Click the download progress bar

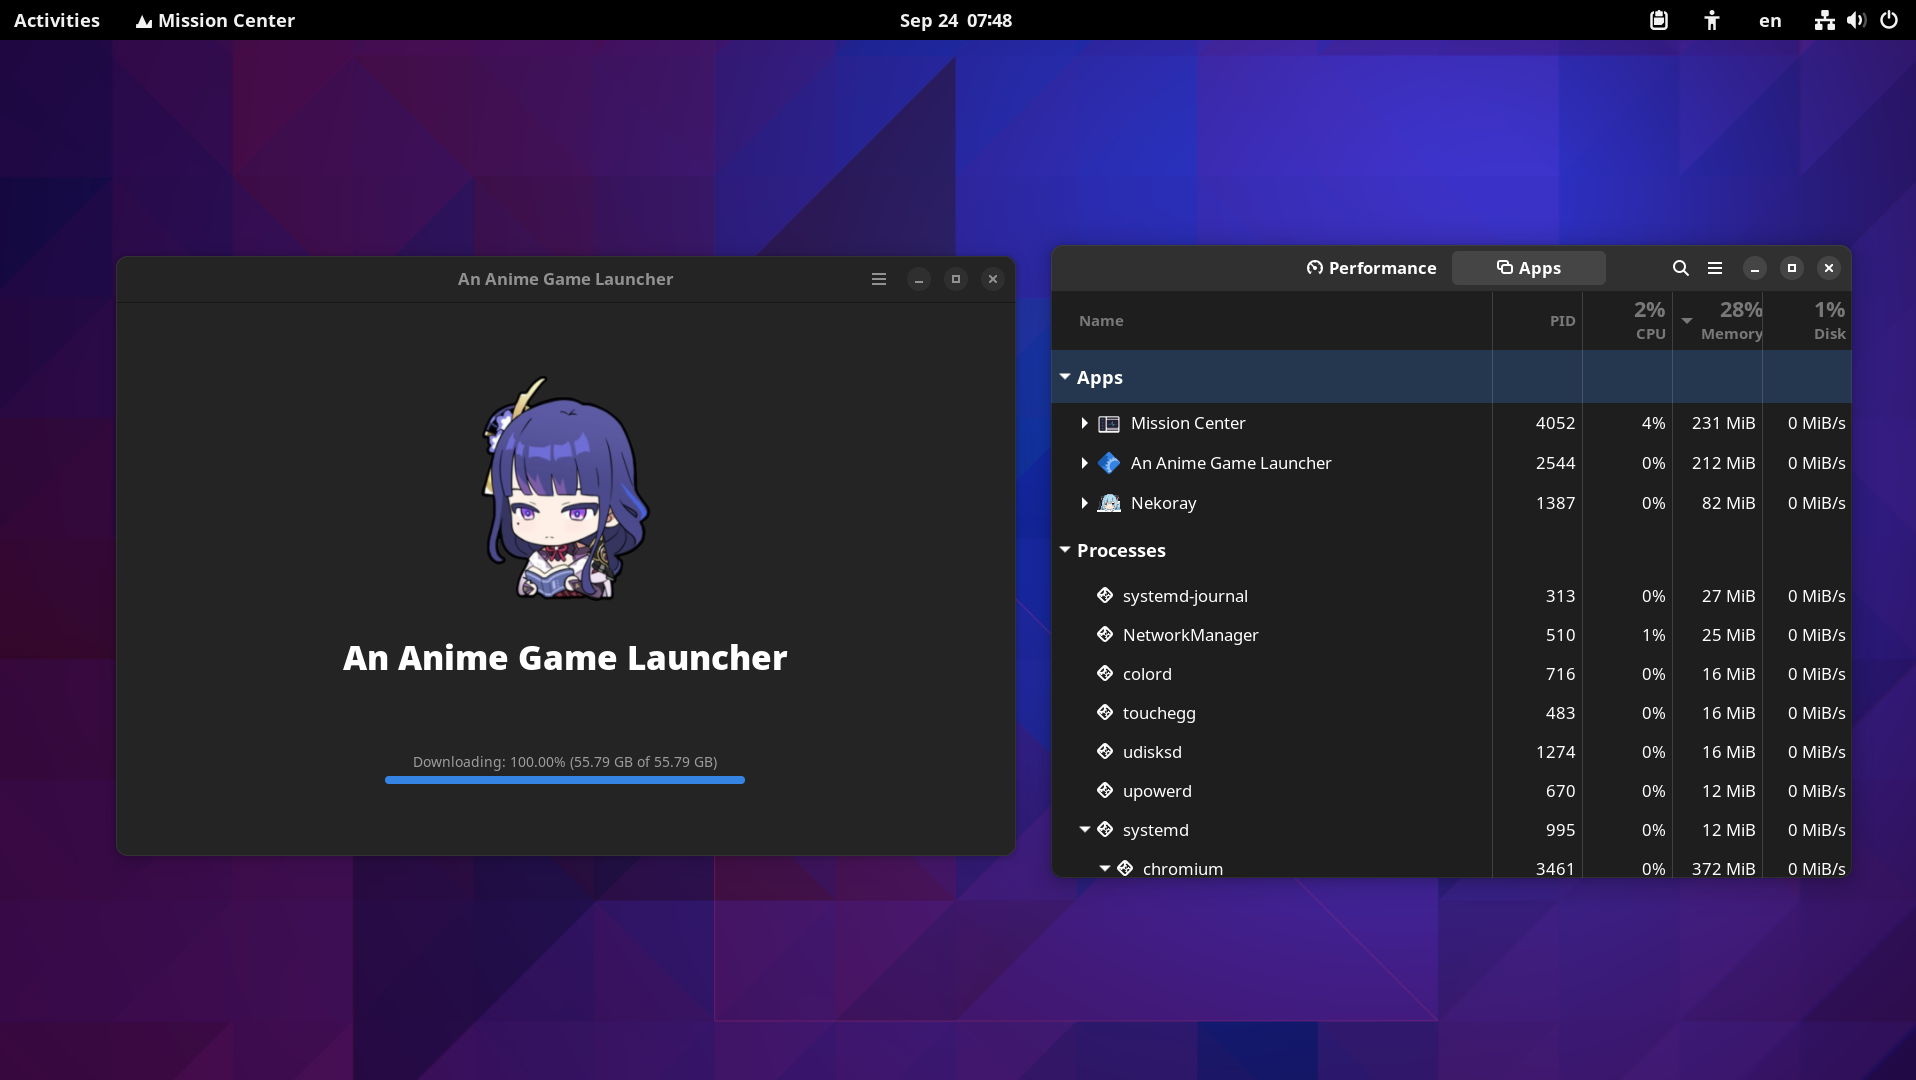coord(564,780)
